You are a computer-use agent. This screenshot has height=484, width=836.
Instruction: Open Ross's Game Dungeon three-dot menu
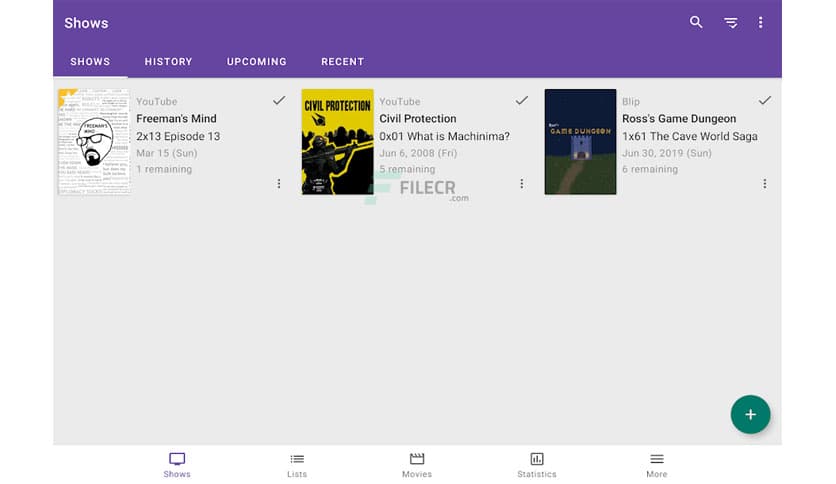coord(764,184)
